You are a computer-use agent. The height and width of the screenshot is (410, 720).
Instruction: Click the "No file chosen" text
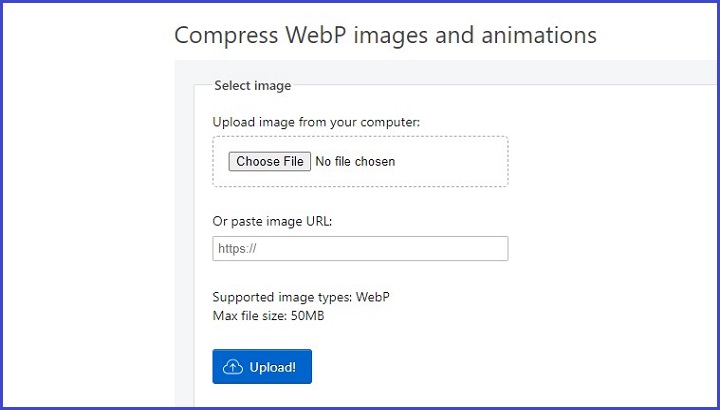pos(355,162)
